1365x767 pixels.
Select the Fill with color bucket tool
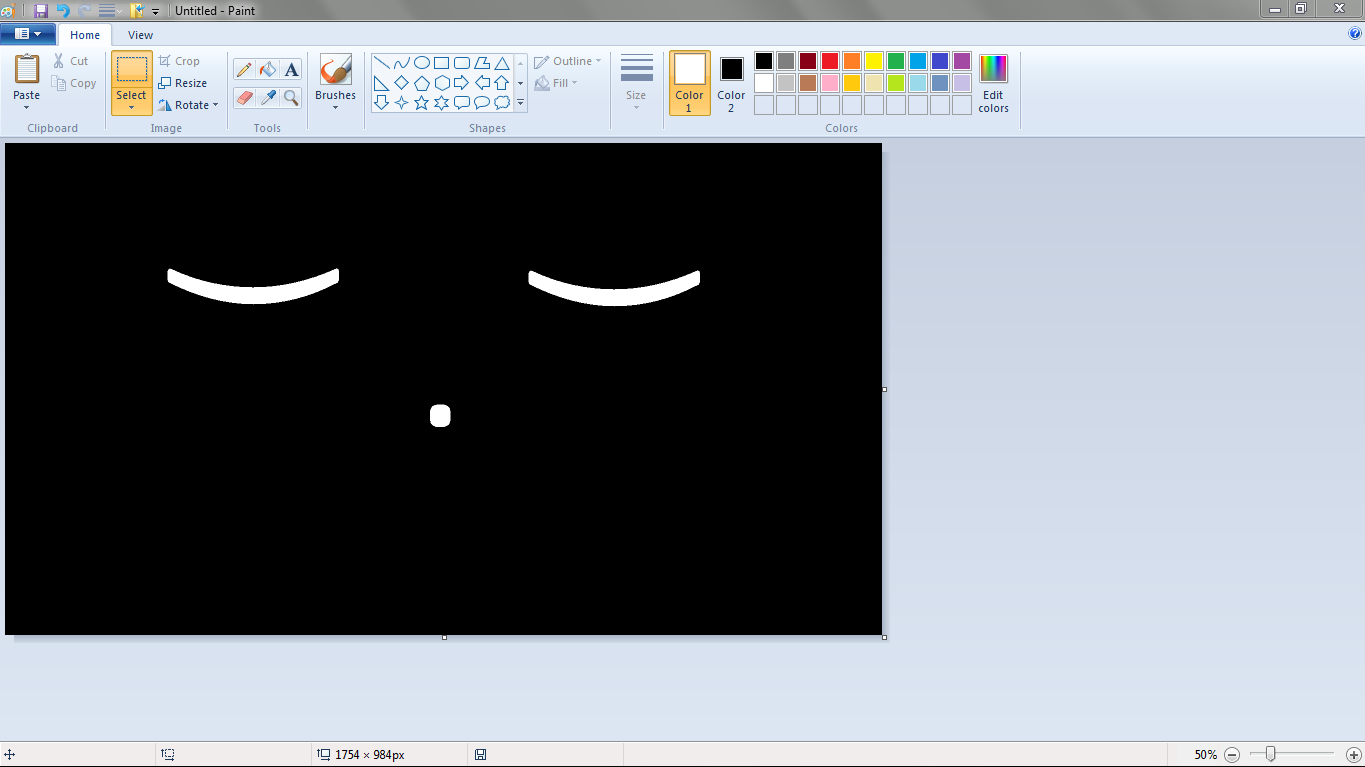(267, 70)
